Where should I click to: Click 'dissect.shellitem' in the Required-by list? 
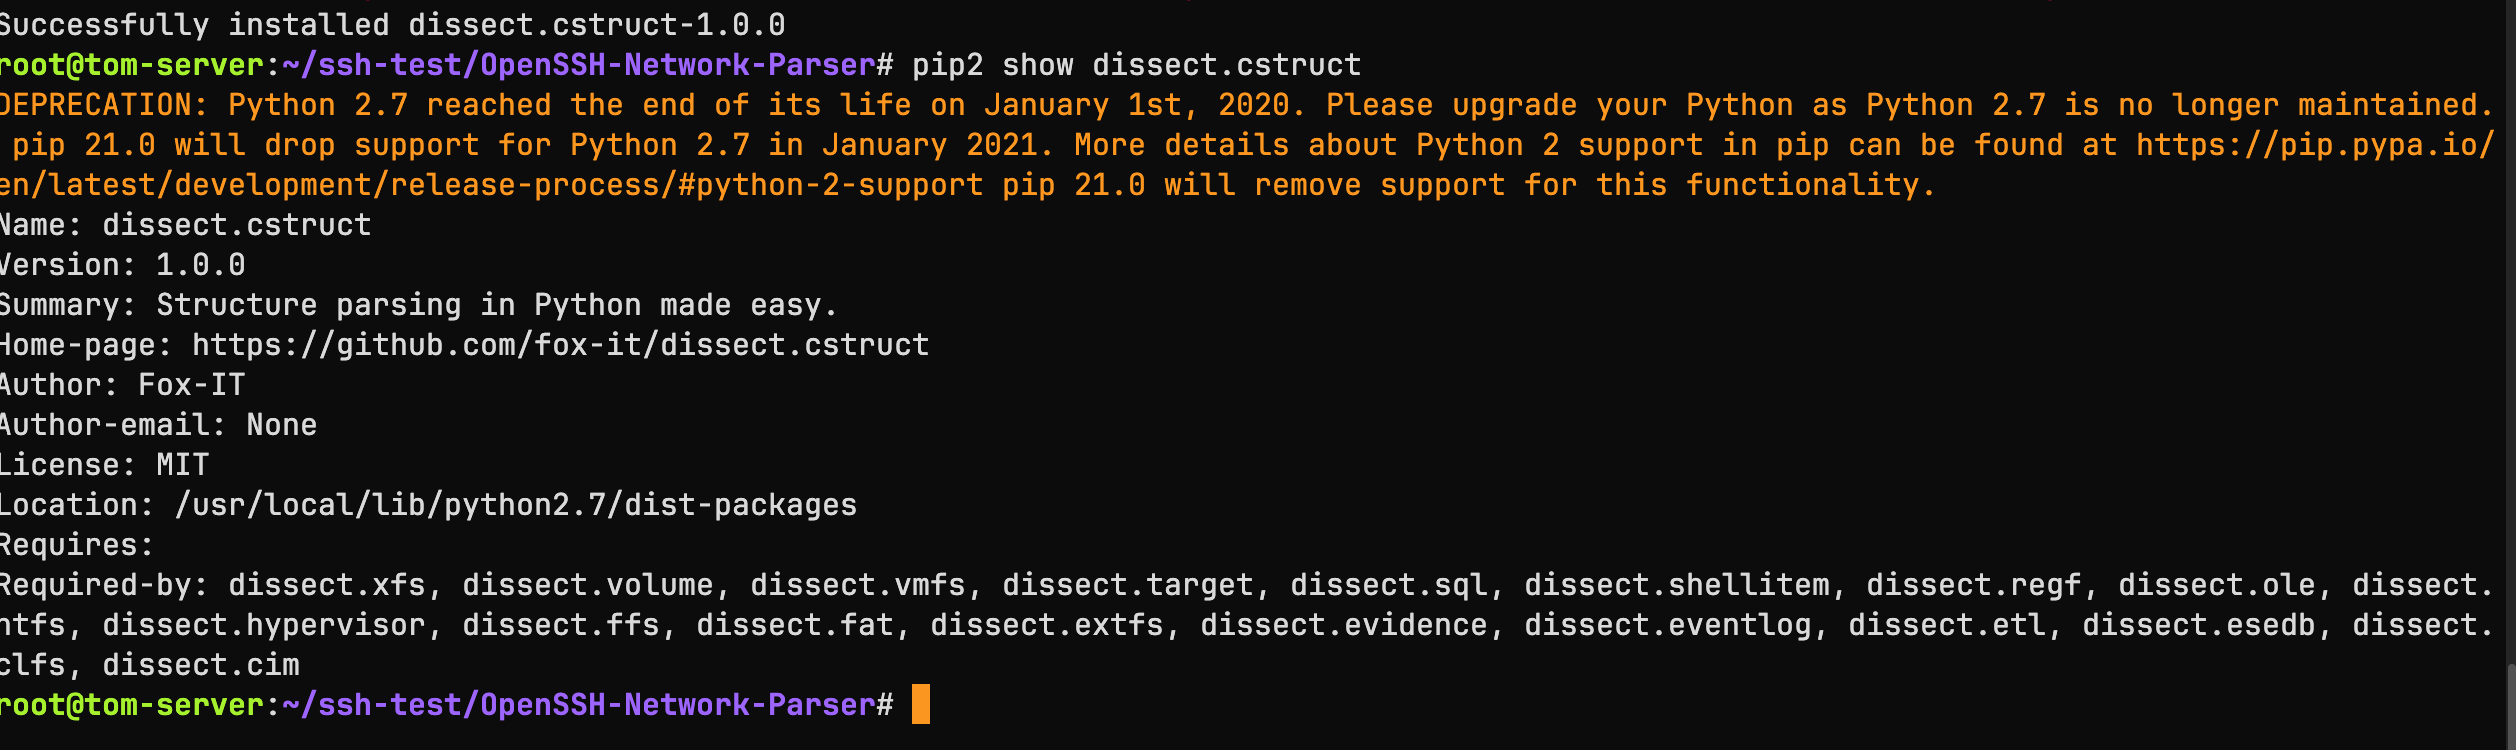pyautogui.click(x=1677, y=585)
